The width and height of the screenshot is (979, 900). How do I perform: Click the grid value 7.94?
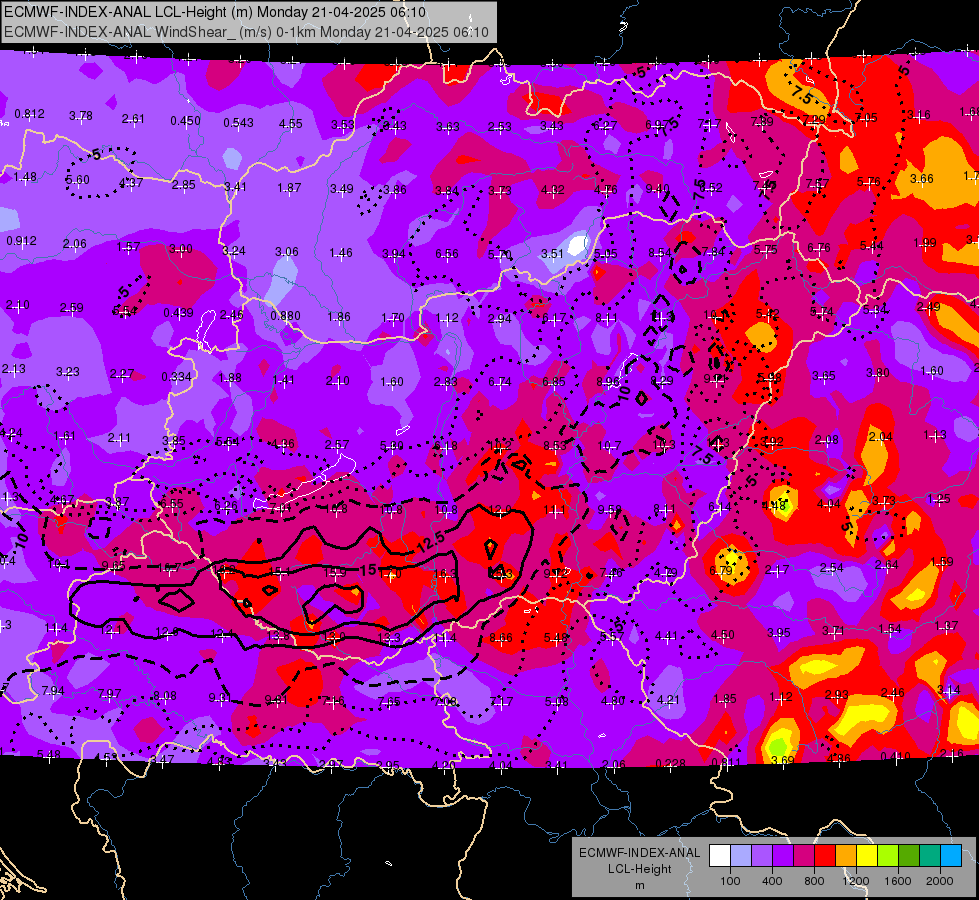coord(53,691)
